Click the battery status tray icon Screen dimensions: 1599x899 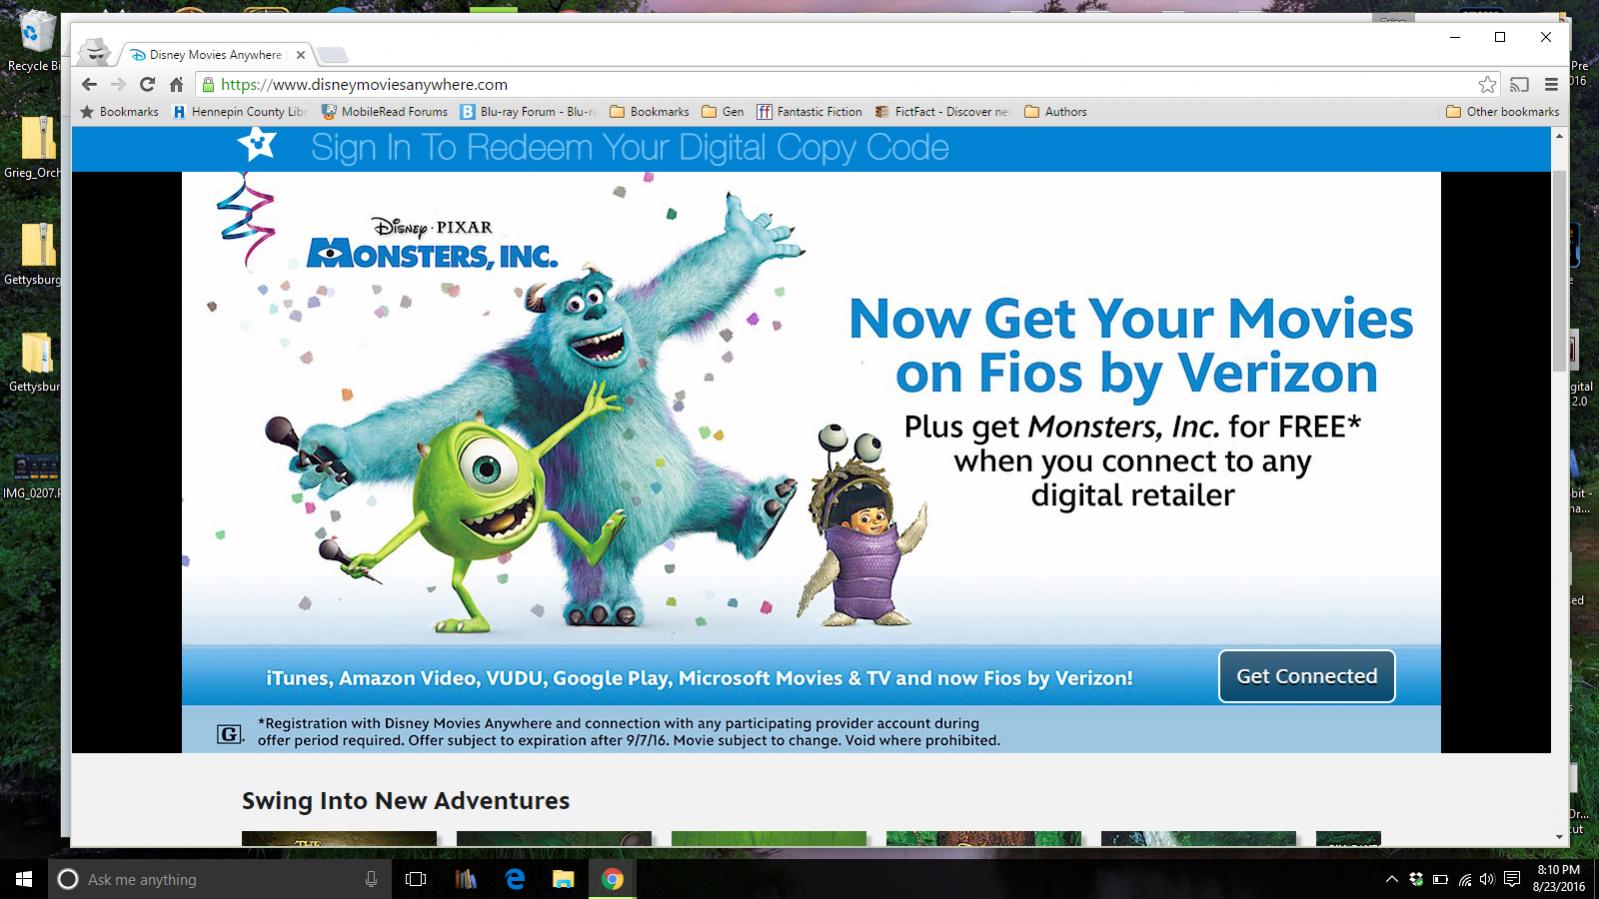(x=1441, y=880)
